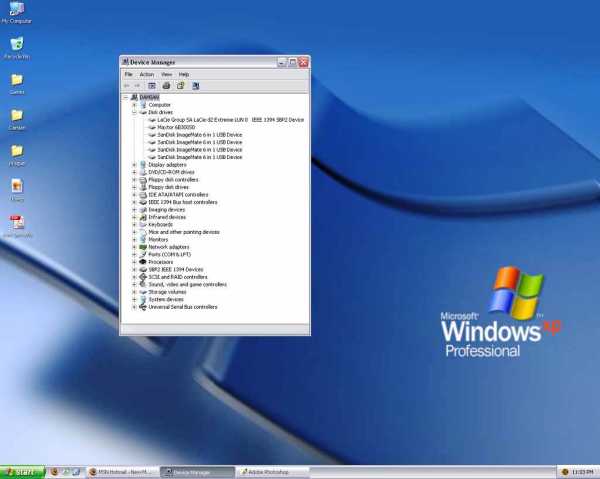This screenshot has height=479, width=600.
Task: Expand Floppy disk drives
Action: point(134,187)
